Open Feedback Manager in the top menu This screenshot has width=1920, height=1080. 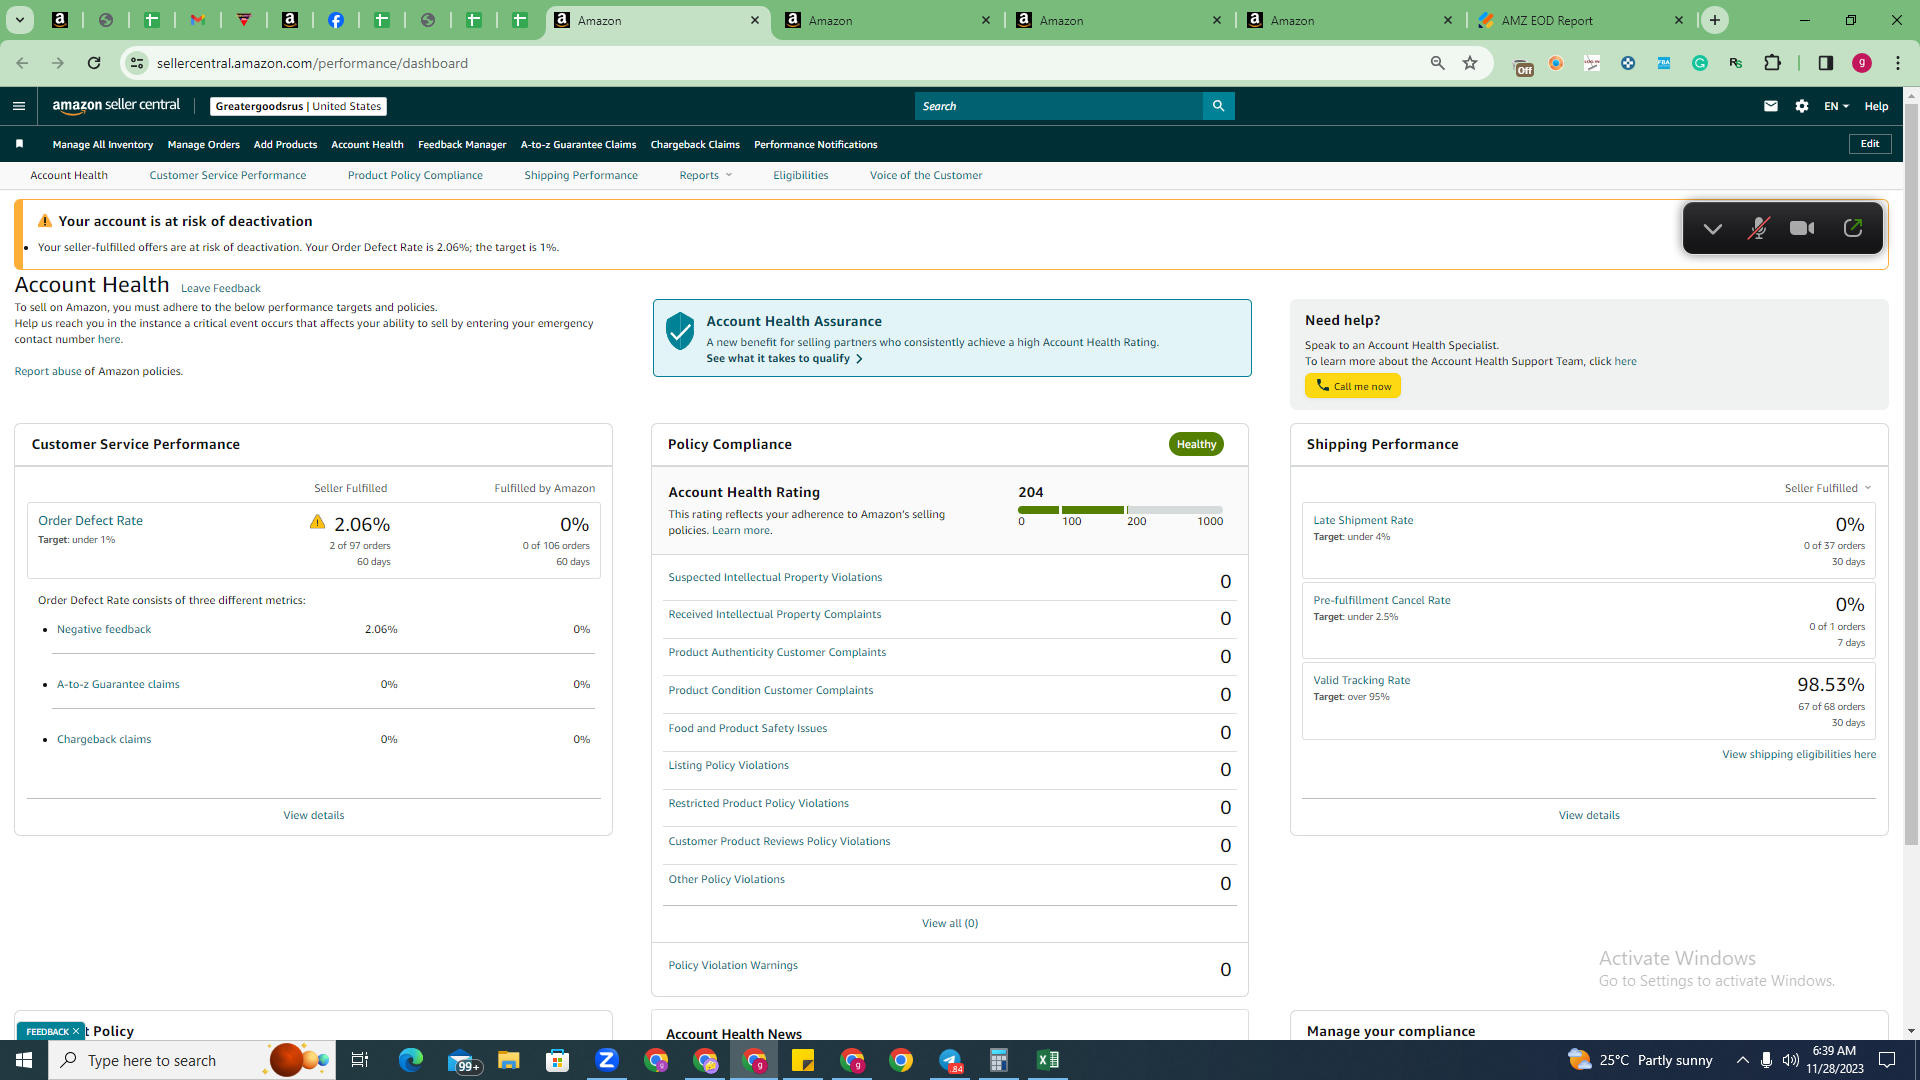[x=462, y=145]
